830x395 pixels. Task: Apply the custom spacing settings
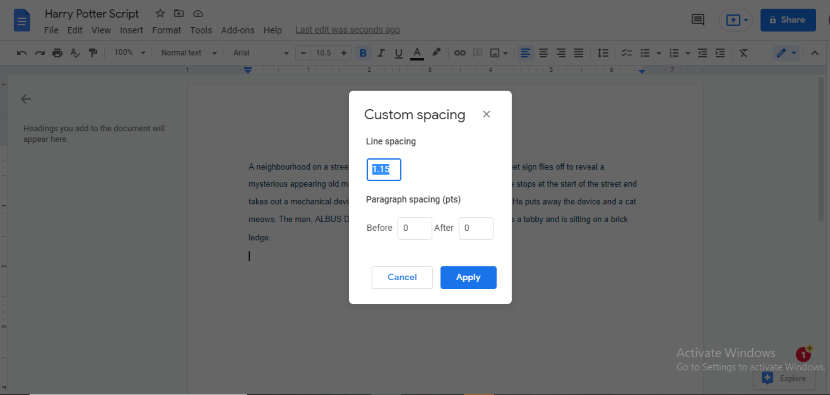click(x=468, y=277)
